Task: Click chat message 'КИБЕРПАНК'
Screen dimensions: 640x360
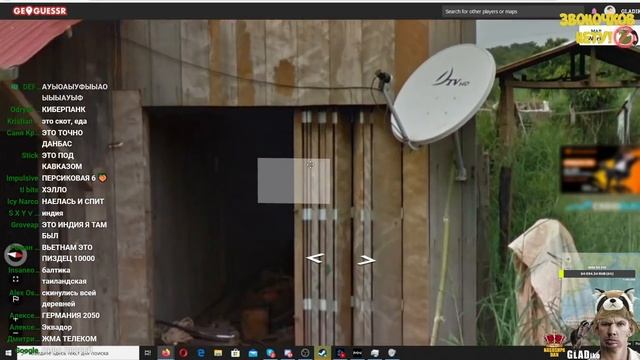Action: pos(64,109)
